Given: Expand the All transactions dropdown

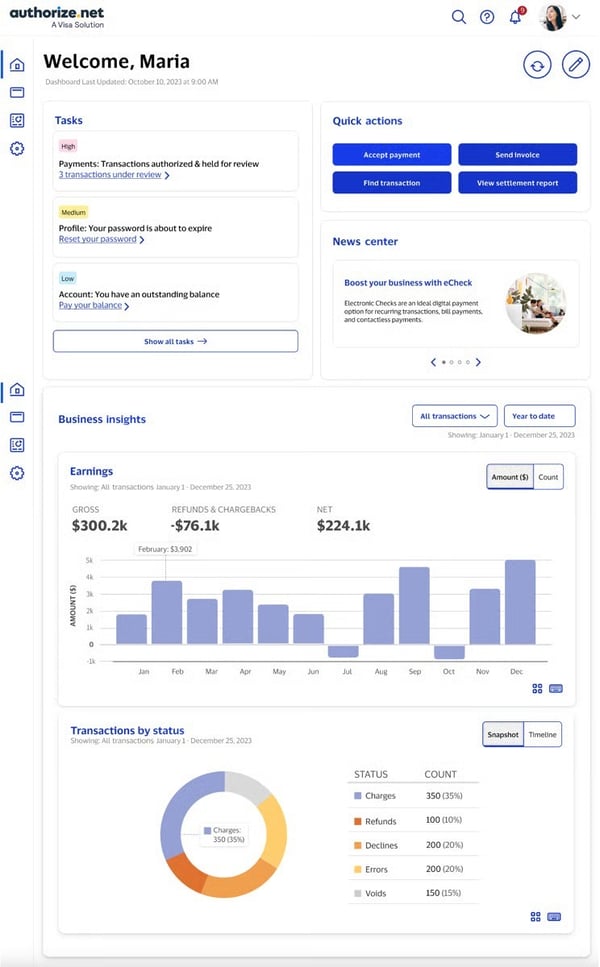Looking at the screenshot, I should point(454,416).
